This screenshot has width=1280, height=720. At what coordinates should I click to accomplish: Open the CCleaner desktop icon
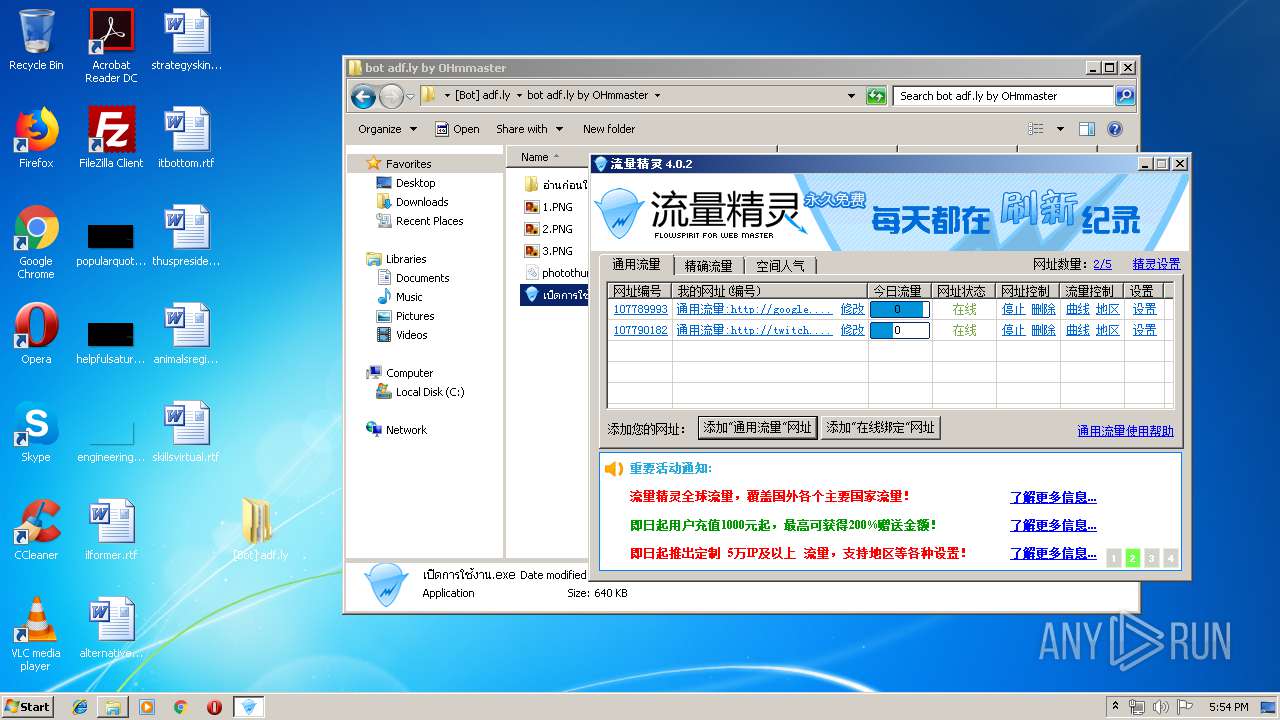coord(36,530)
